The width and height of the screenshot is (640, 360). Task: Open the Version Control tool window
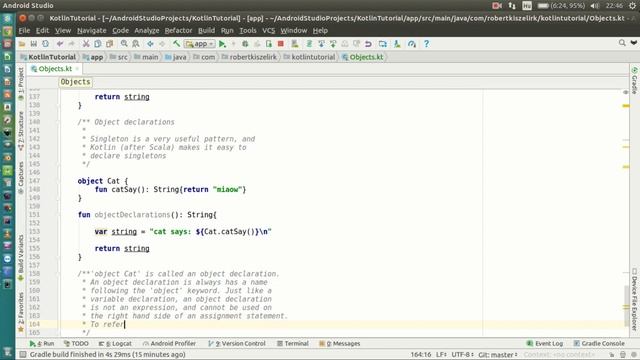[237, 344]
